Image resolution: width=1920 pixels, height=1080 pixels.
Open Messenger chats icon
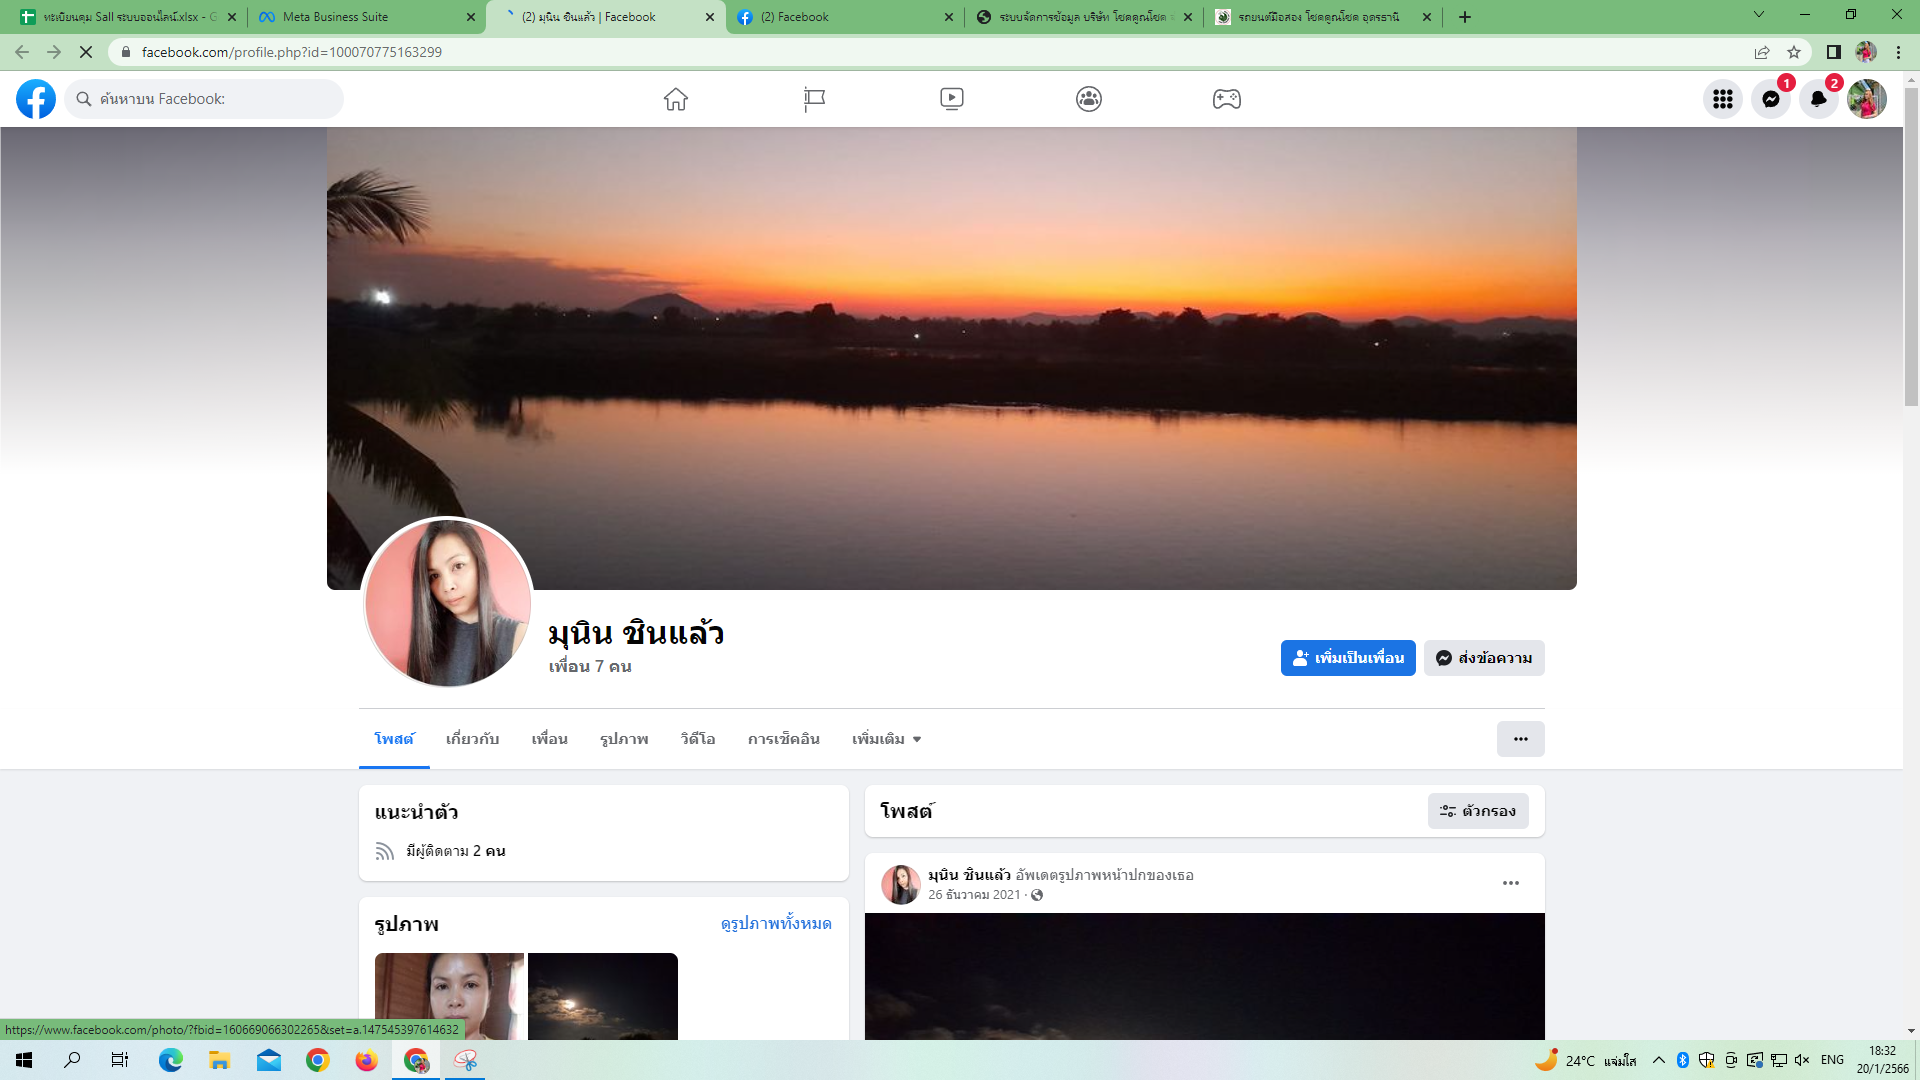(1770, 99)
